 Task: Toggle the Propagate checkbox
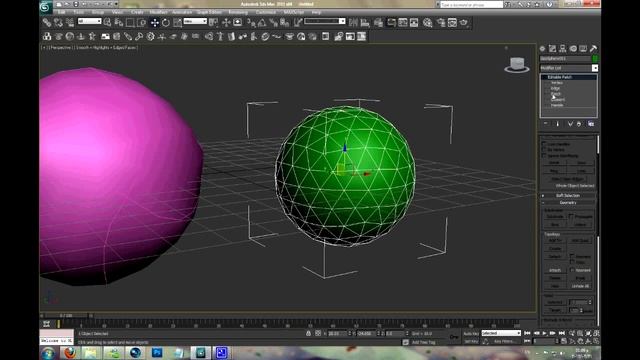(x=571, y=216)
